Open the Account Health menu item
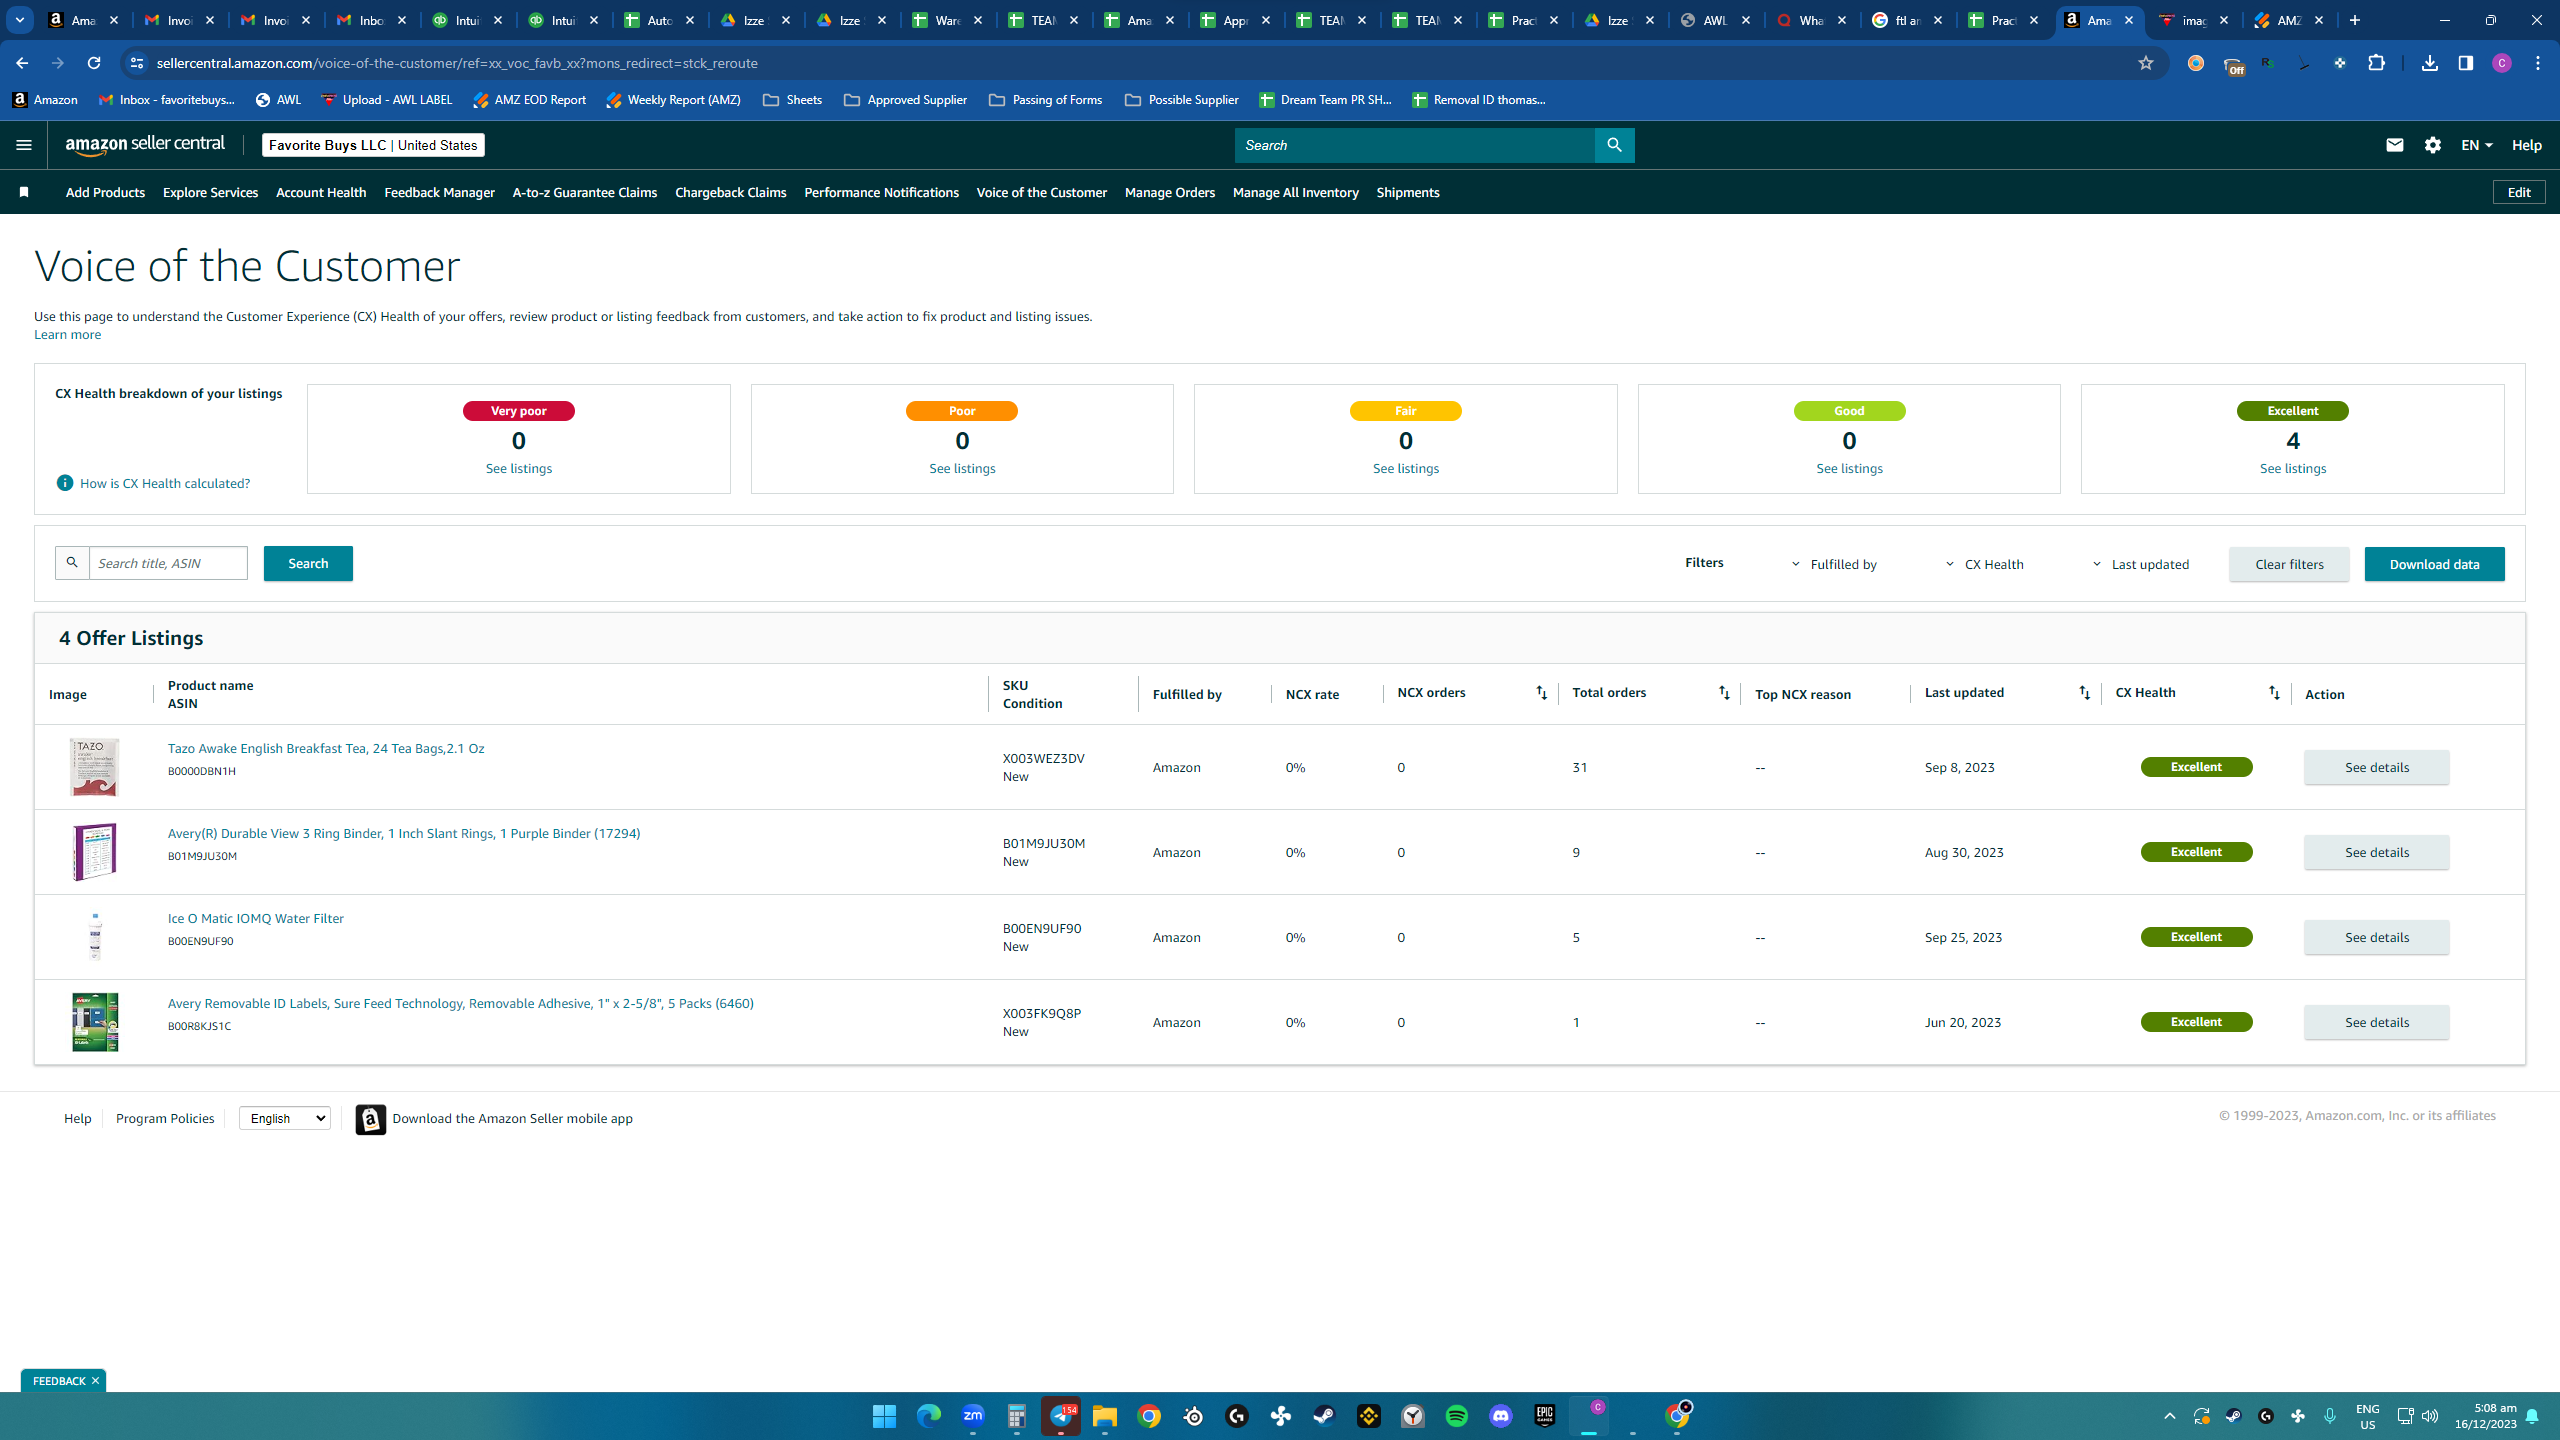2560x1440 pixels. coord(321,192)
